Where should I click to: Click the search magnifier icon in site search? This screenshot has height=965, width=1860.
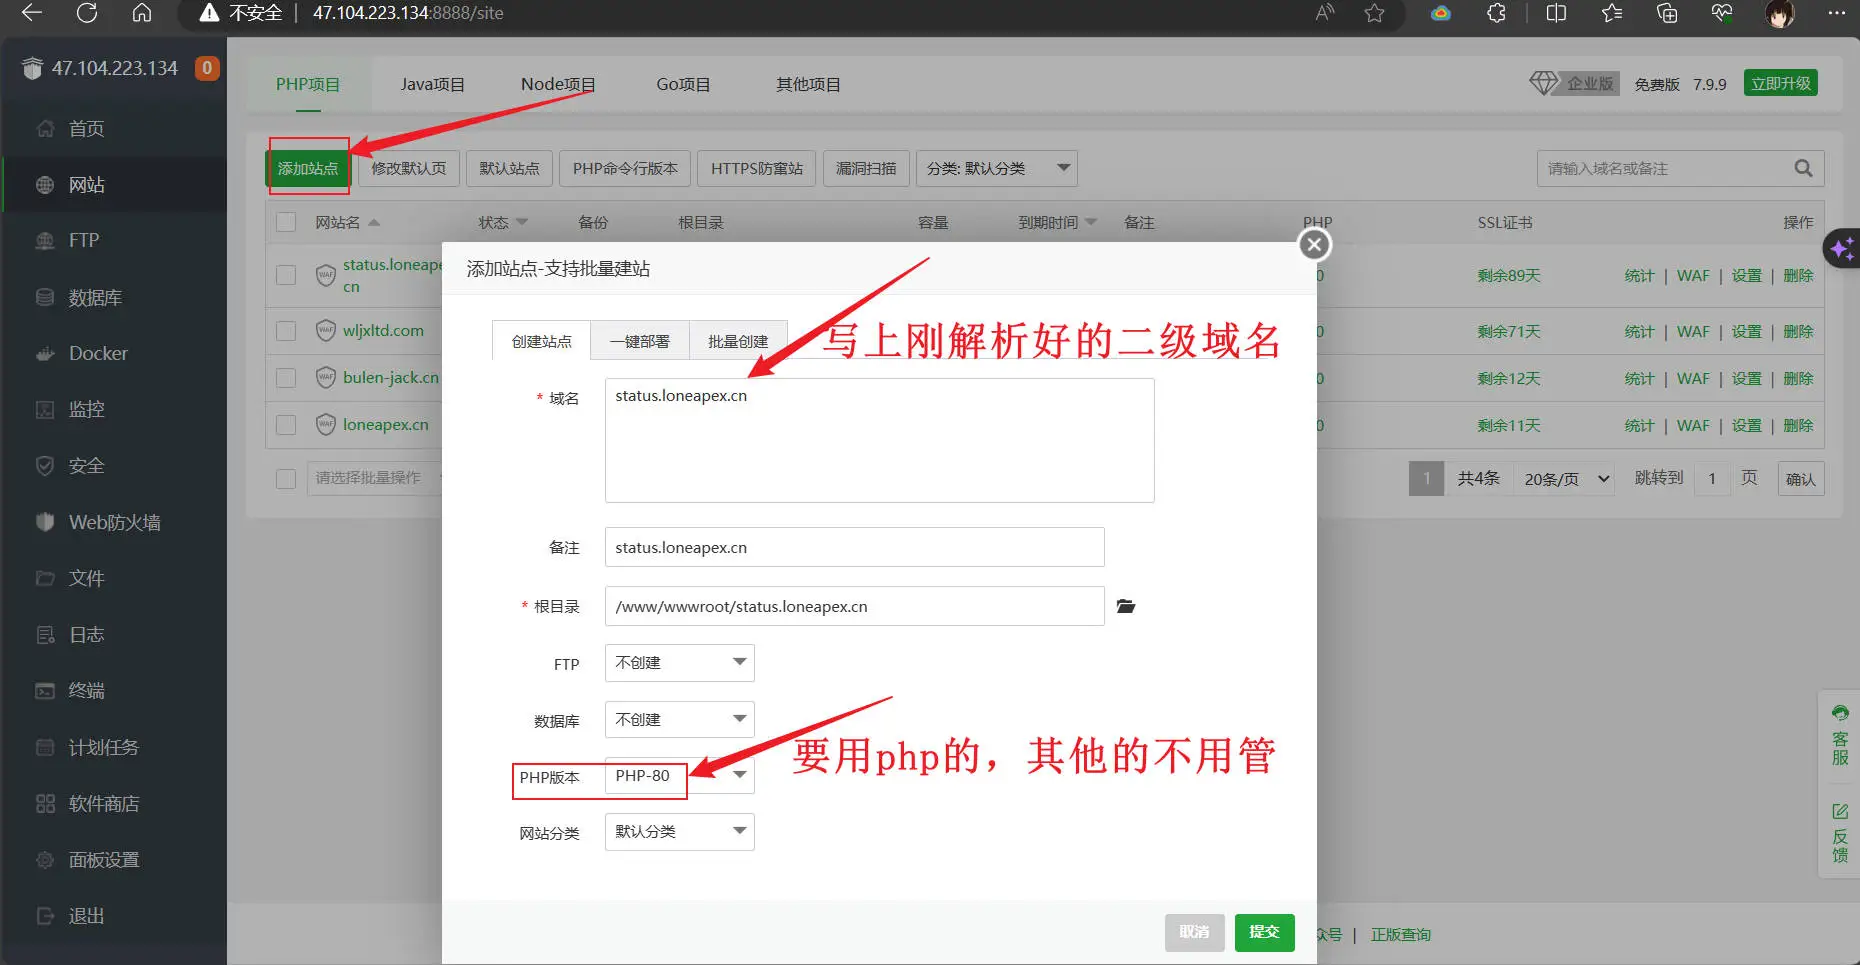click(x=1802, y=168)
